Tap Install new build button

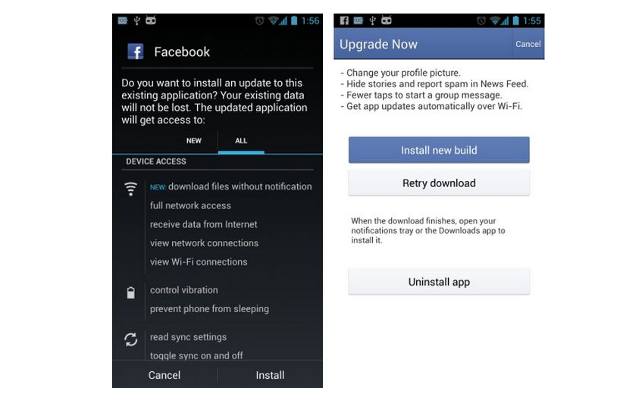439,150
